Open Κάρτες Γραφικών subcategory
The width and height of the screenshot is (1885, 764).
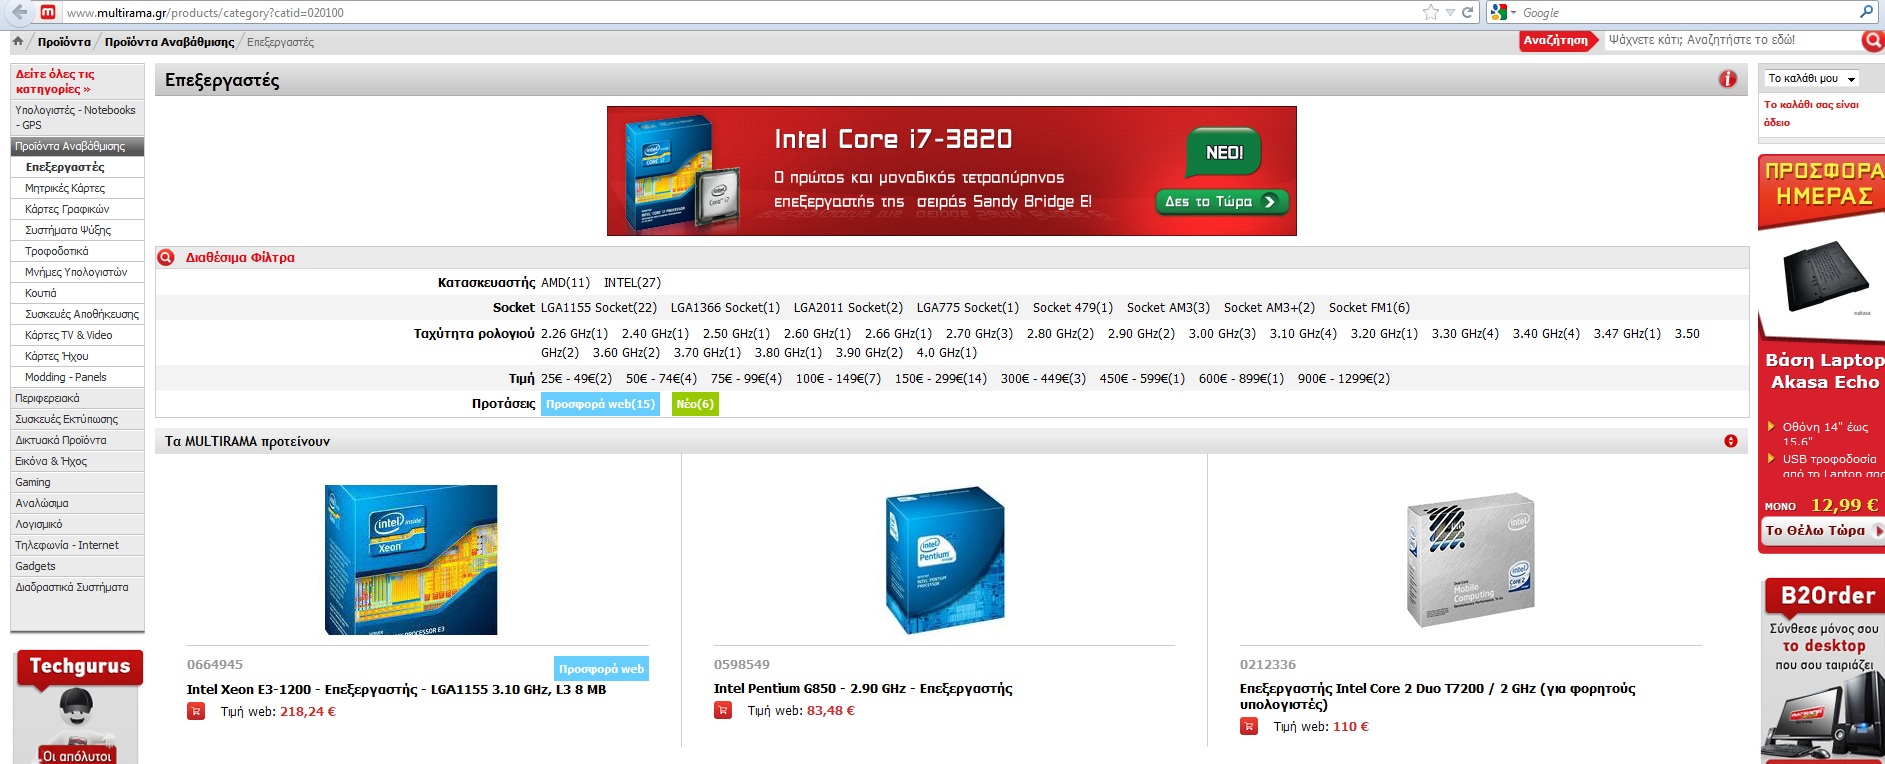tap(67, 209)
